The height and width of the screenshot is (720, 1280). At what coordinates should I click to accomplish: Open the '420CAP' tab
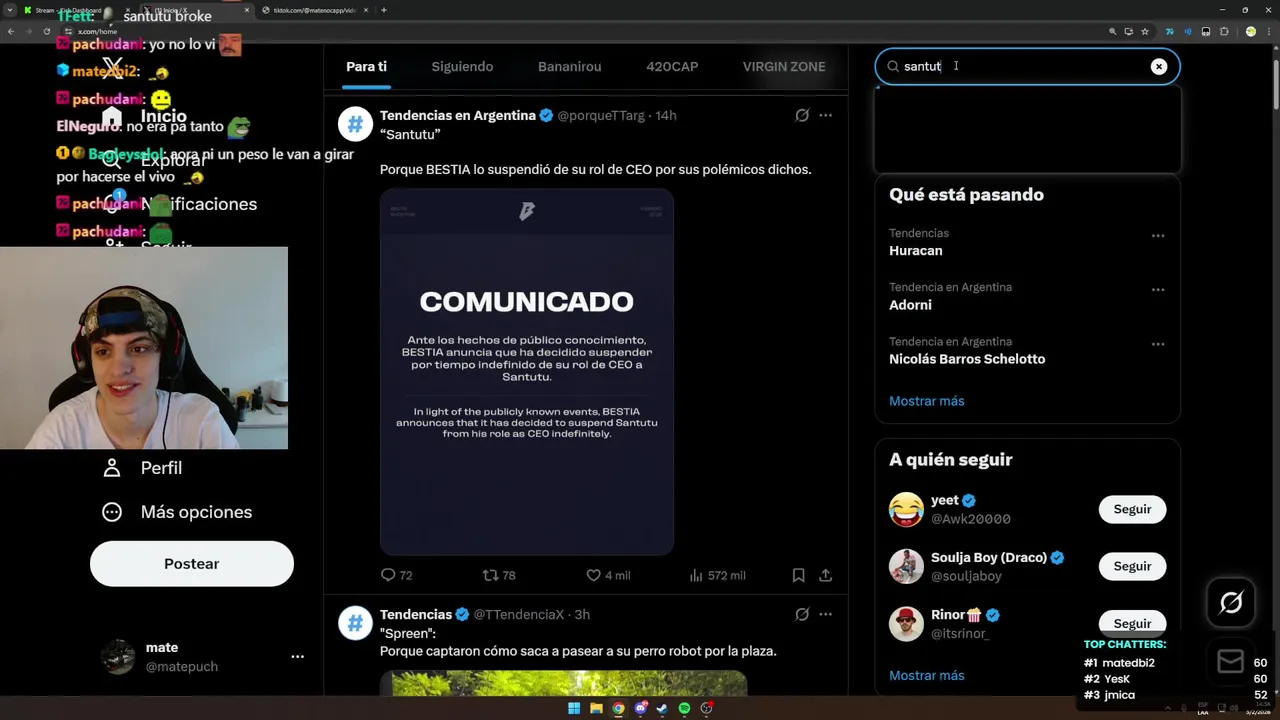pos(672,67)
